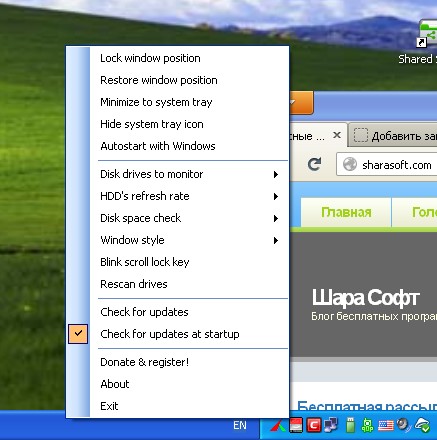This screenshot has height=440, width=437.
Task: Click the red disk drive tray icon
Action: pyautogui.click(x=296, y=426)
